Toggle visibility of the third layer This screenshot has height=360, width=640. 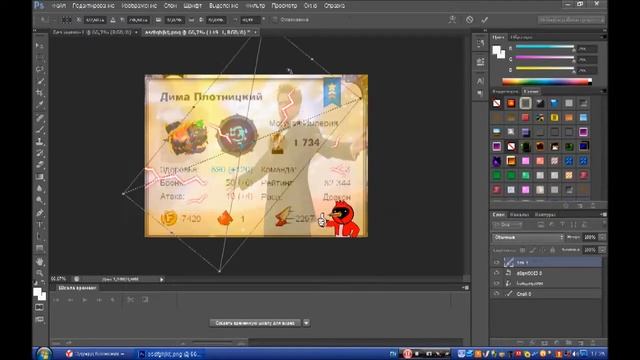[496, 283]
